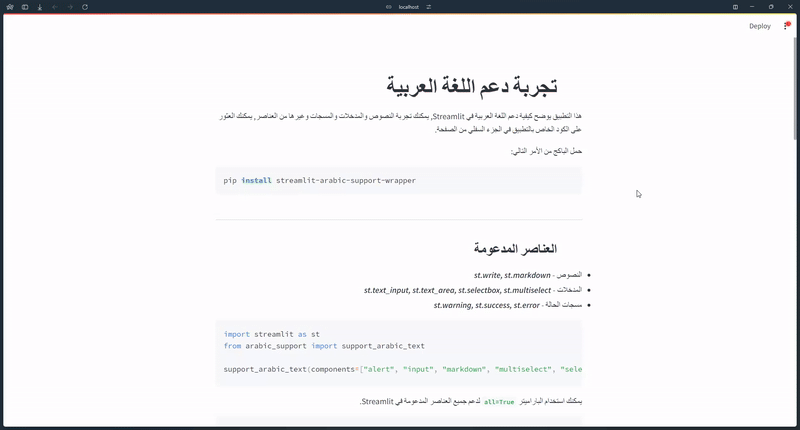
Task: Click 'streamlit-arabic-support-wrapper' package name
Action: point(346,181)
